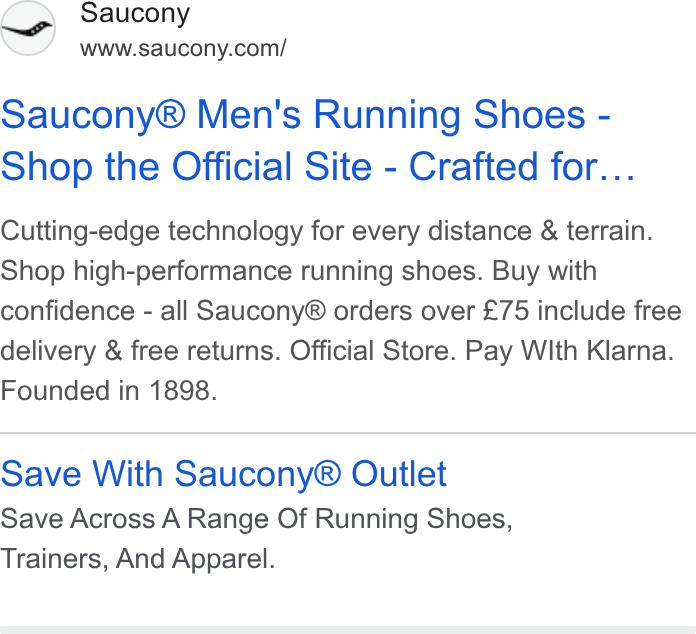Image resolution: width=696 pixels, height=634 pixels.
Task: Open the Save With Saucony® Outlet sitelink
Action: (223, 474)
